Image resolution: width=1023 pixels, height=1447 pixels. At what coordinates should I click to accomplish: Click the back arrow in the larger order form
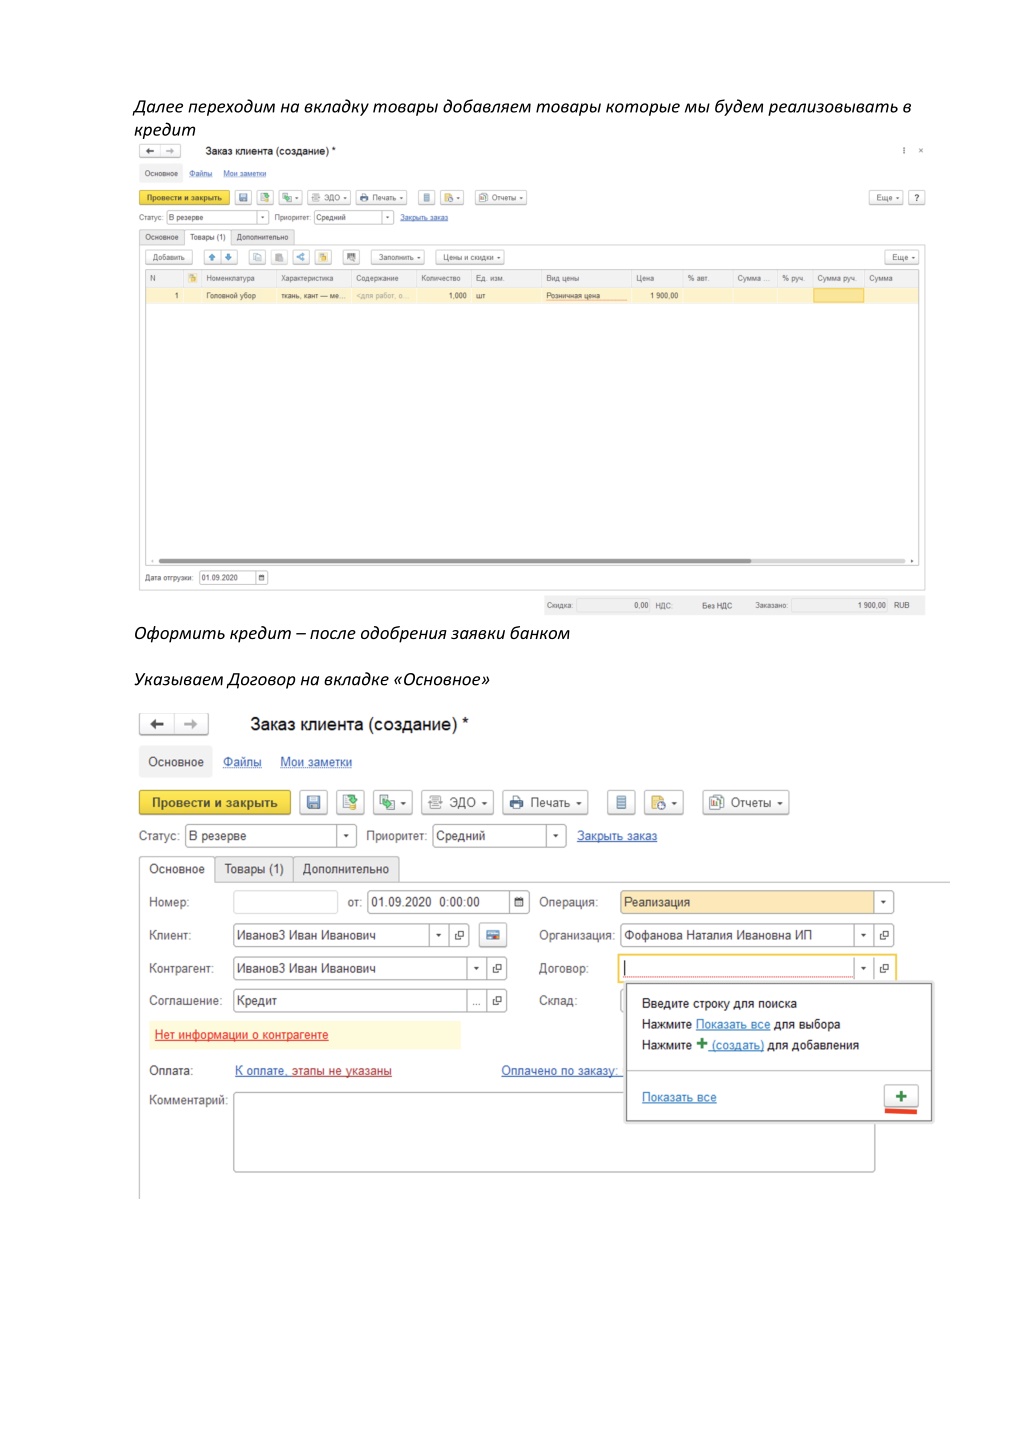click(156, 724)
